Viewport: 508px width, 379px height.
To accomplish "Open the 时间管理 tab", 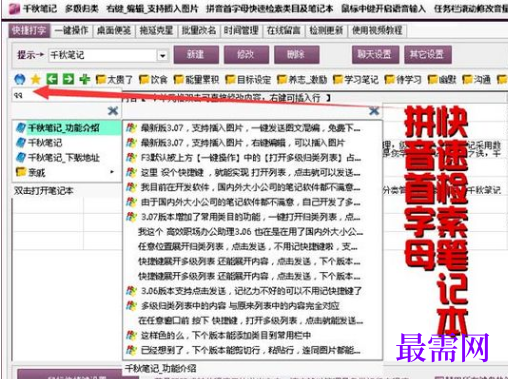I will click(x=241, y=31).
